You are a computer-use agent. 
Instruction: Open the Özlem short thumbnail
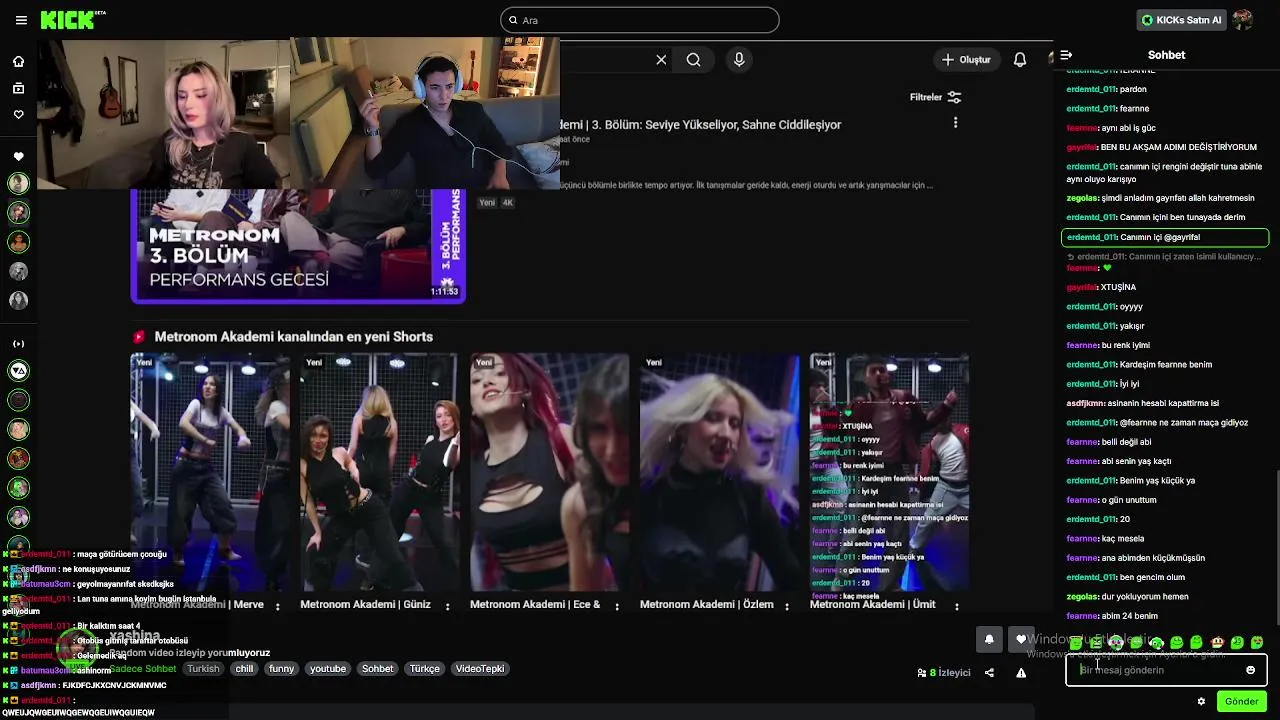719,473
